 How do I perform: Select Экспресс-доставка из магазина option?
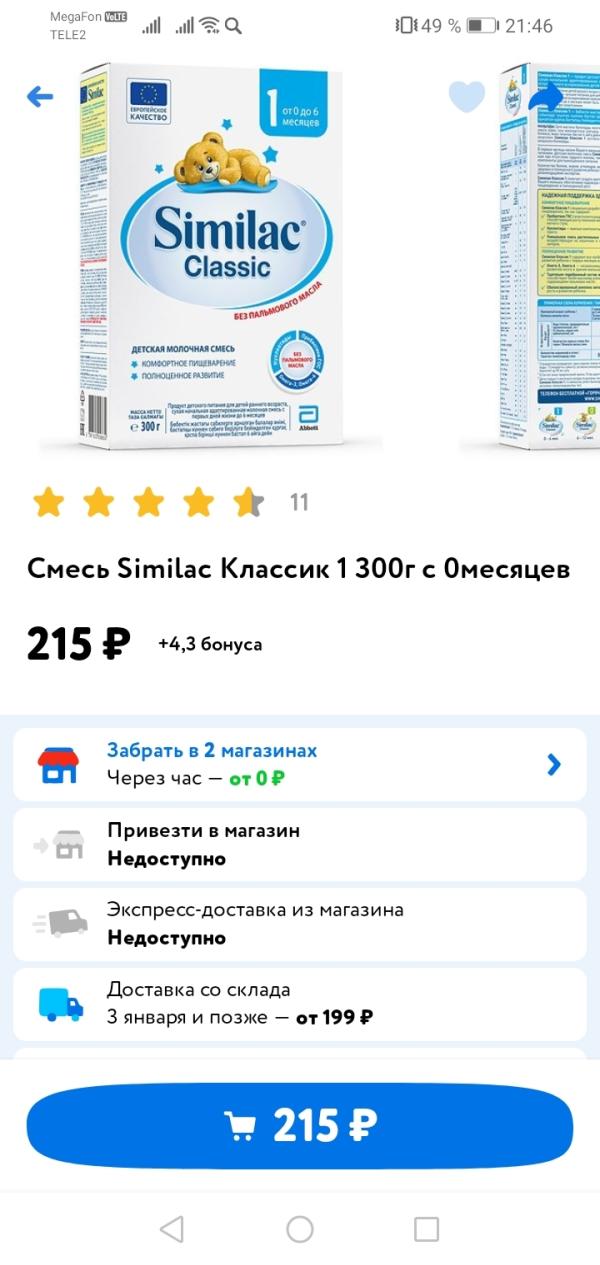300,924
